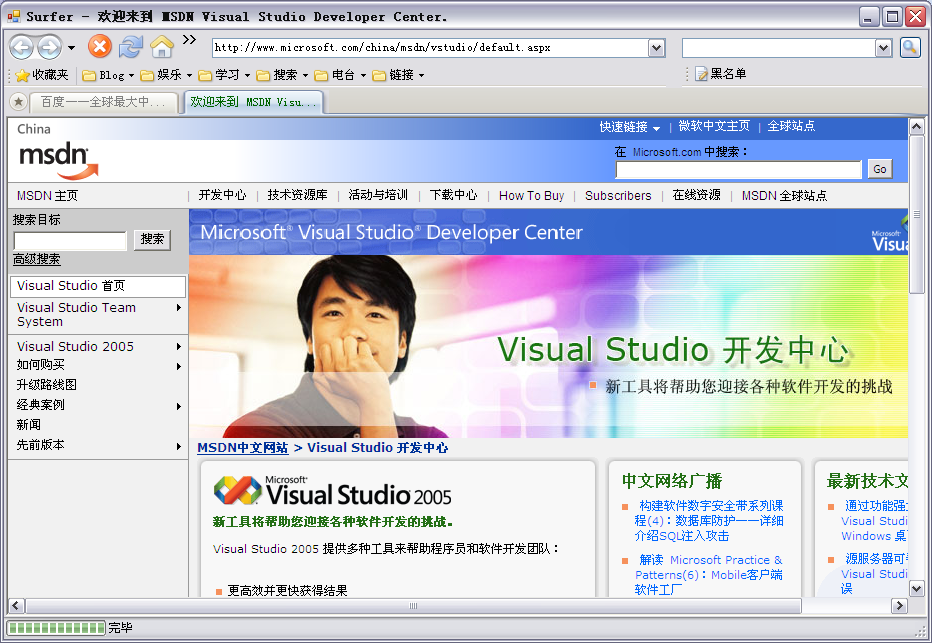Screen dimensions: 932x643
Task: Open the search box dropdown arrow
Action: [x=884, y=48]
